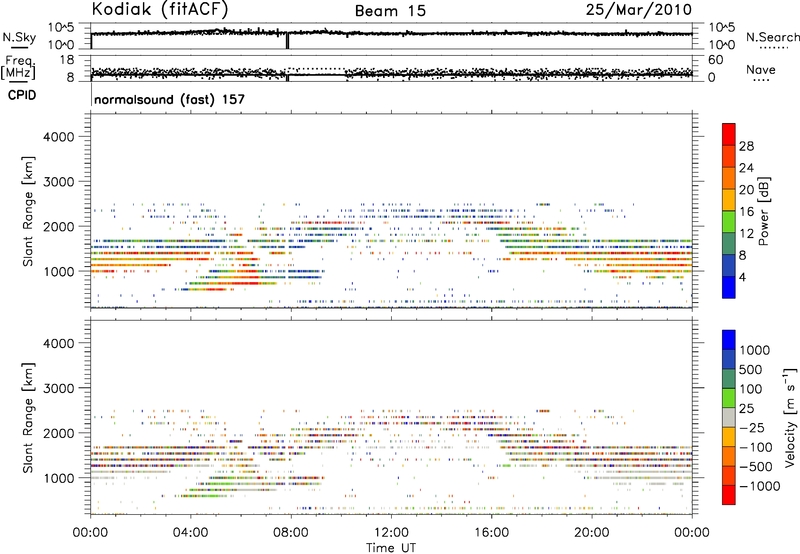The width and height of the screenshot is (800, 554).
Task: Click the gray segment of Velocity colorbar
Action: [729, 418]
